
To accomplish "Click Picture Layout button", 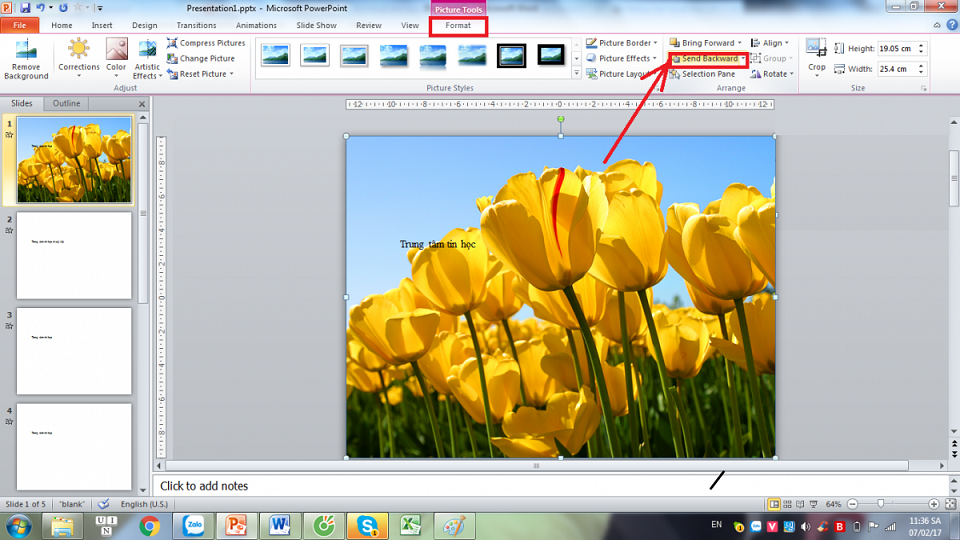I will click(618, 74).
